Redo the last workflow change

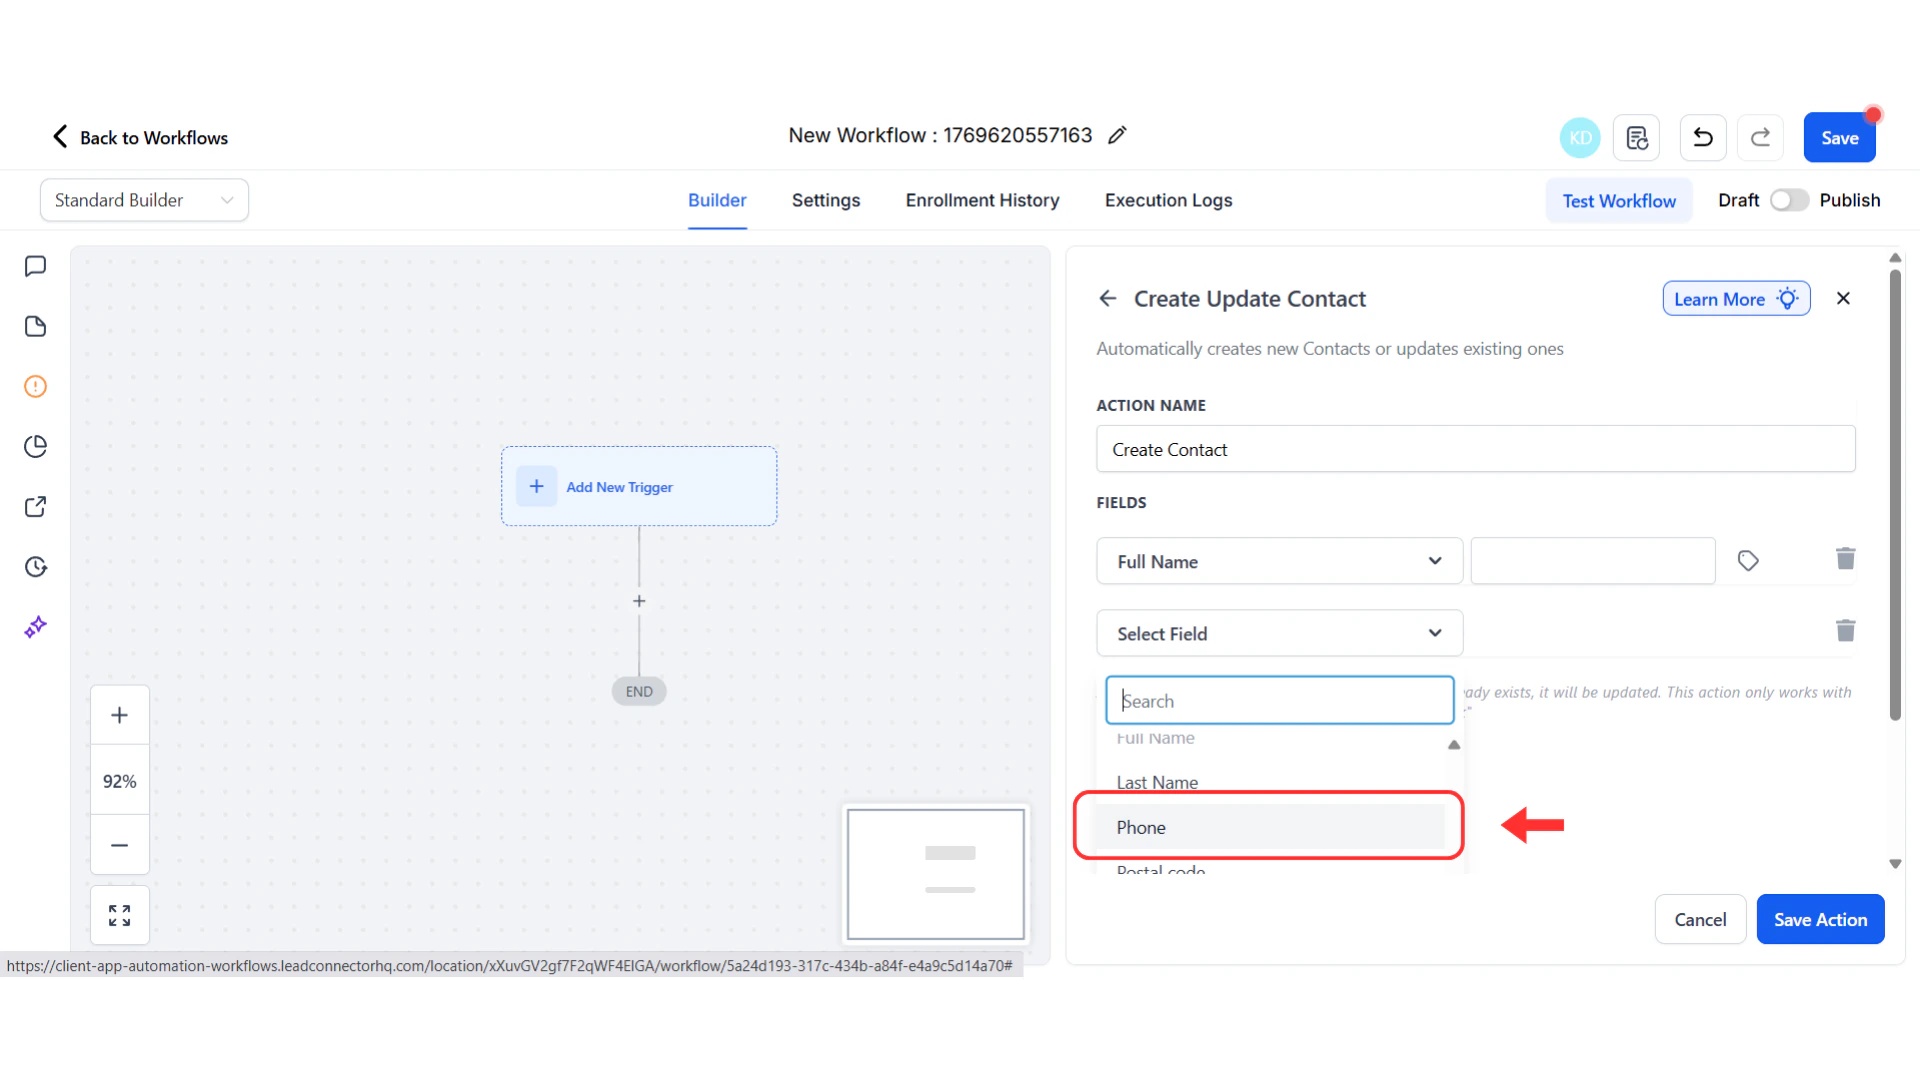pos(1760,137)
